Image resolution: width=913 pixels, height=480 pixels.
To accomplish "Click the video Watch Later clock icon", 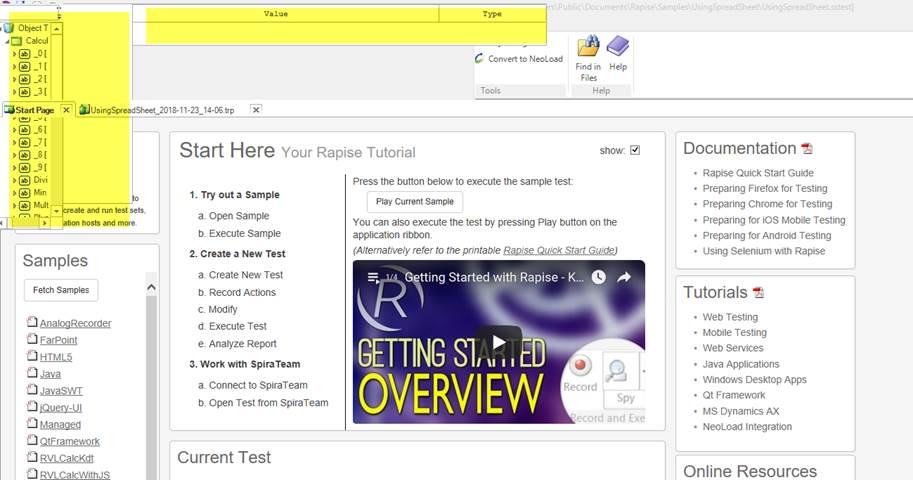I will (597, 277).
